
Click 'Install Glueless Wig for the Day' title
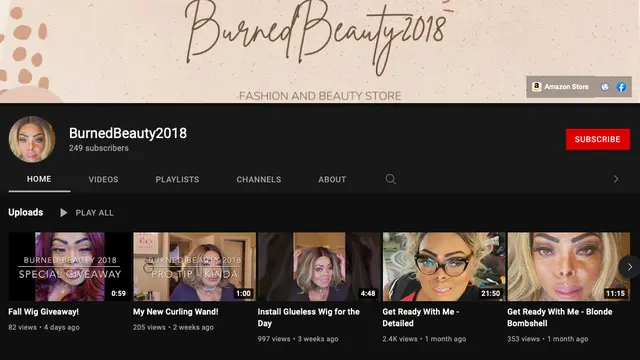[309, 318]
